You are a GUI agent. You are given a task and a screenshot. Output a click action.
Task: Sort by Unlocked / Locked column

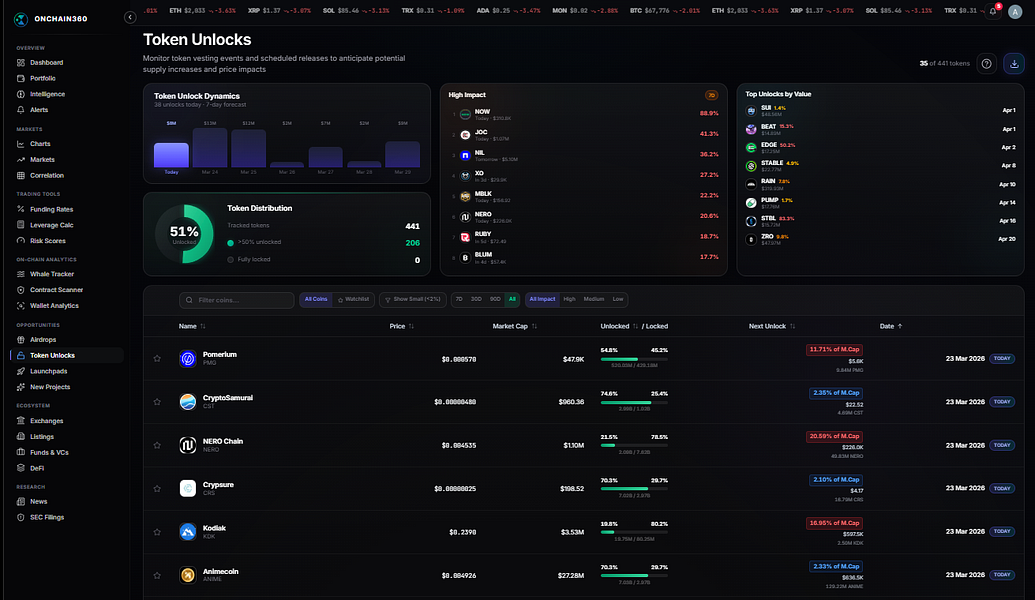point(634,326)
